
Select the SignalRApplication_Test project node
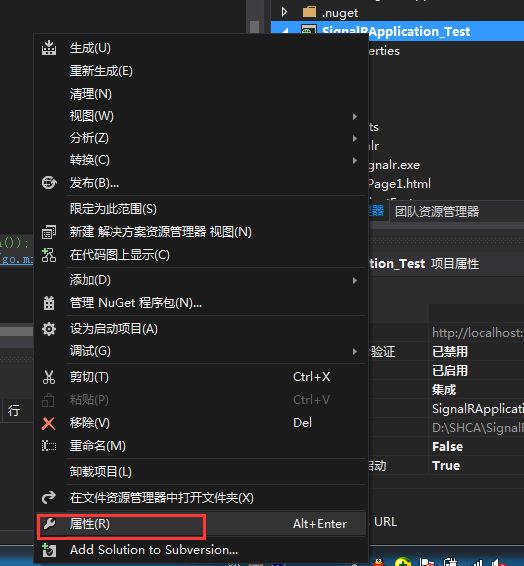[x=396, y=31]
